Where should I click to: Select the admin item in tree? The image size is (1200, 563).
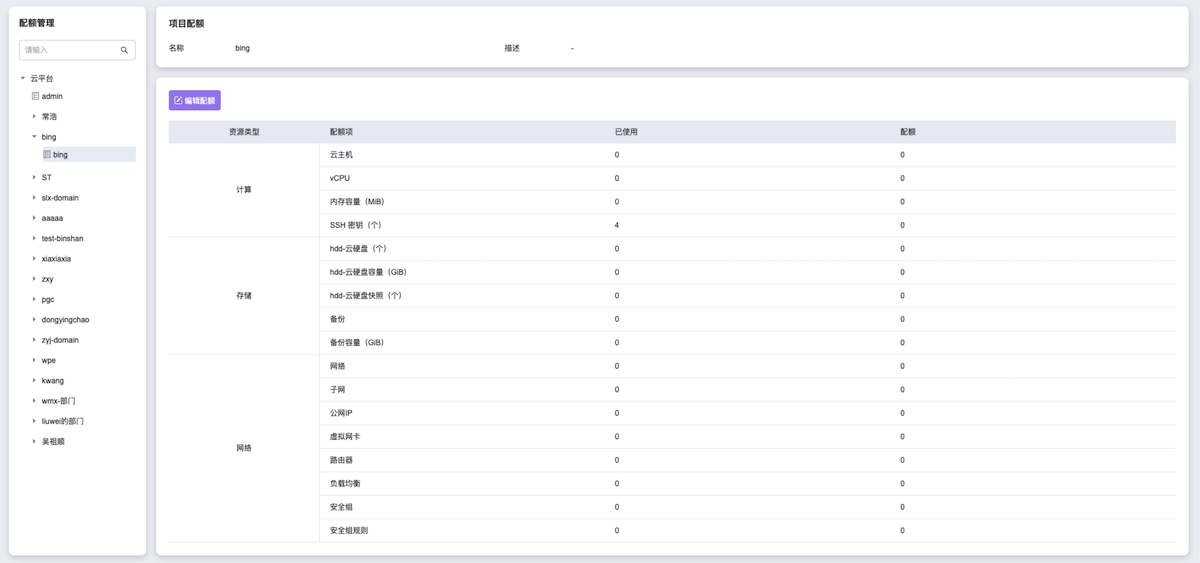tap(52, 97)
